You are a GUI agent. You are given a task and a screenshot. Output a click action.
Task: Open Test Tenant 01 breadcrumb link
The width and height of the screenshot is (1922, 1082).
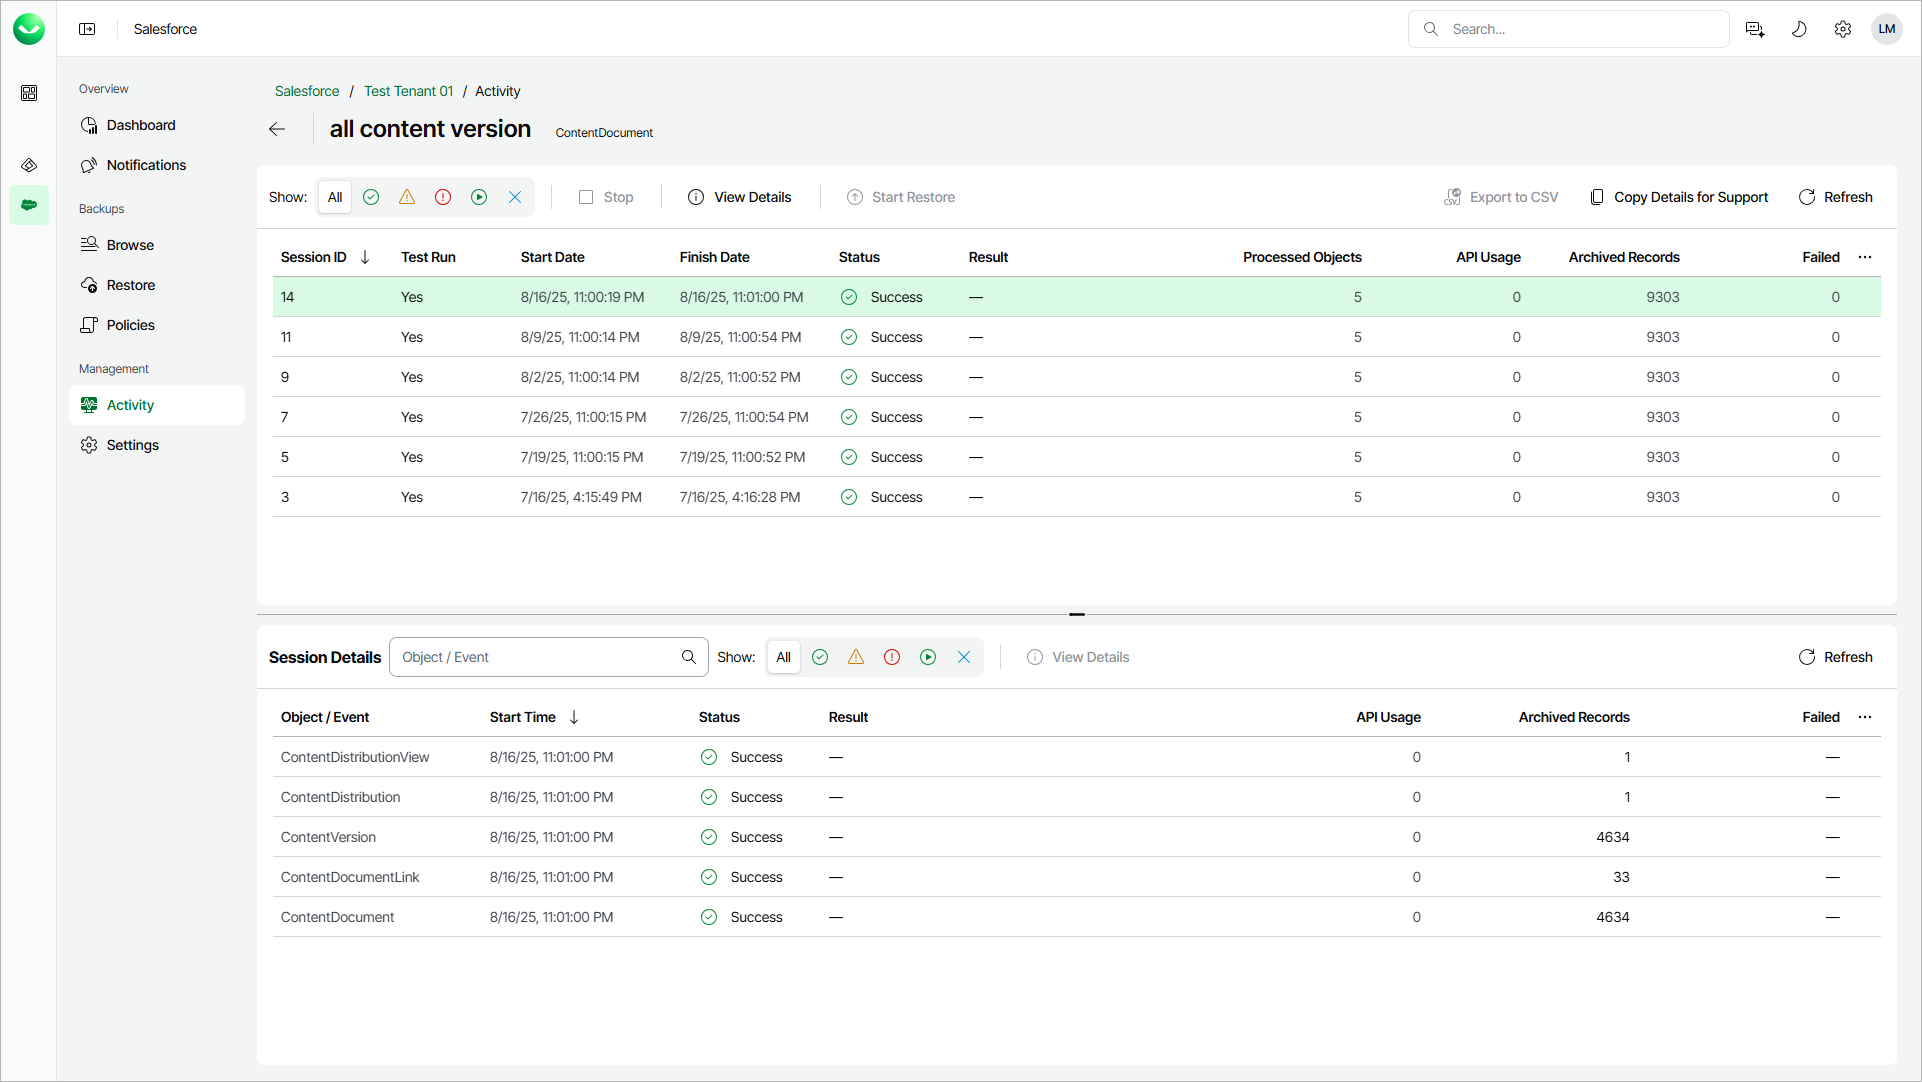click(x=408, y=91)
